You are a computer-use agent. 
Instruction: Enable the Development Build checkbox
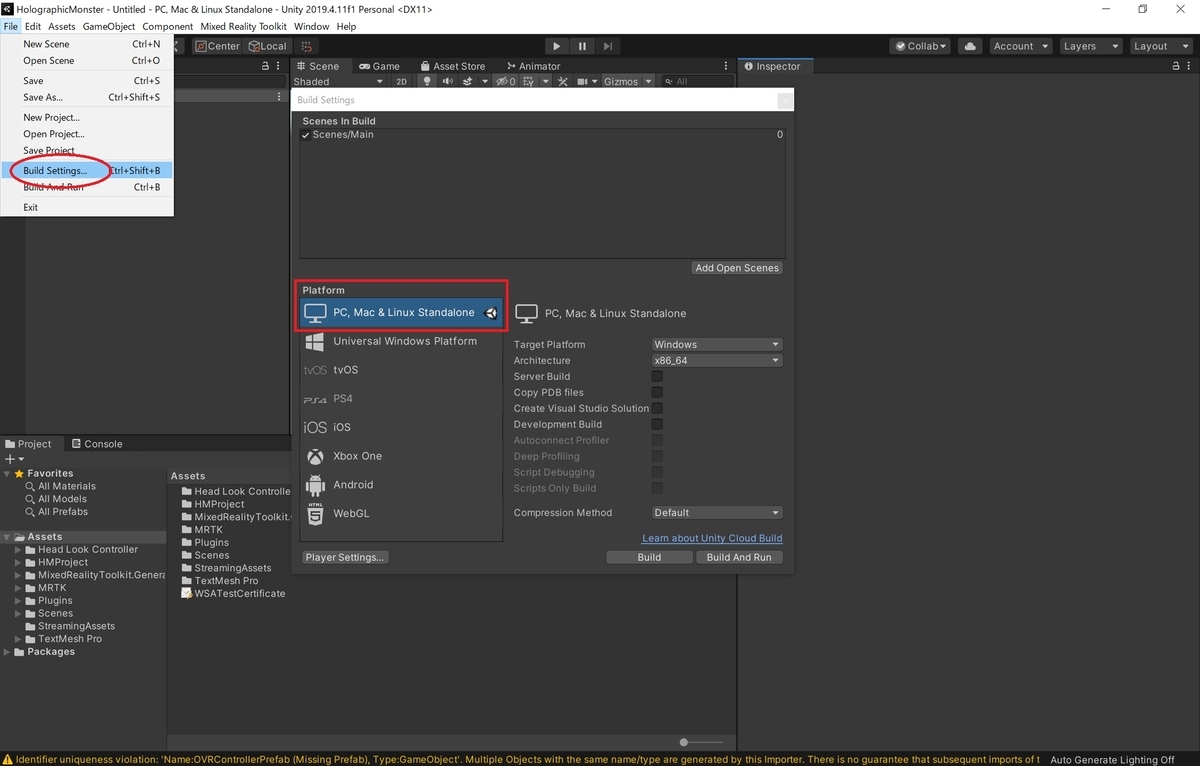[x=657, y=425]
